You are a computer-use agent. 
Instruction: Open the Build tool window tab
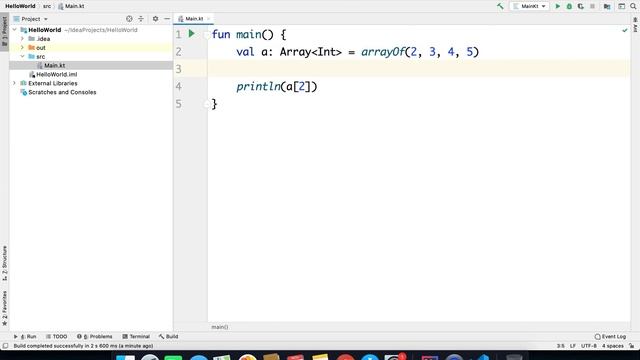click(x=168, y=336)
